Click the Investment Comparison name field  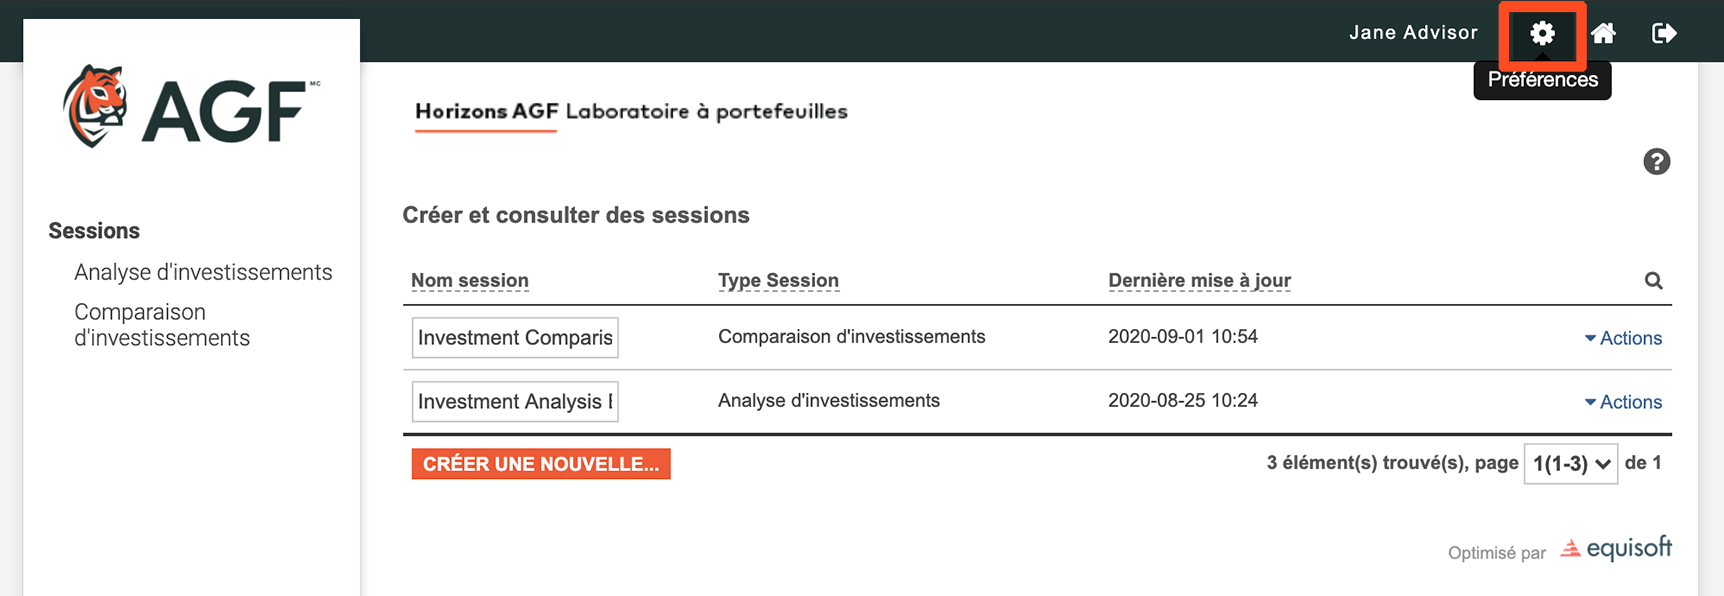(515, 338)
